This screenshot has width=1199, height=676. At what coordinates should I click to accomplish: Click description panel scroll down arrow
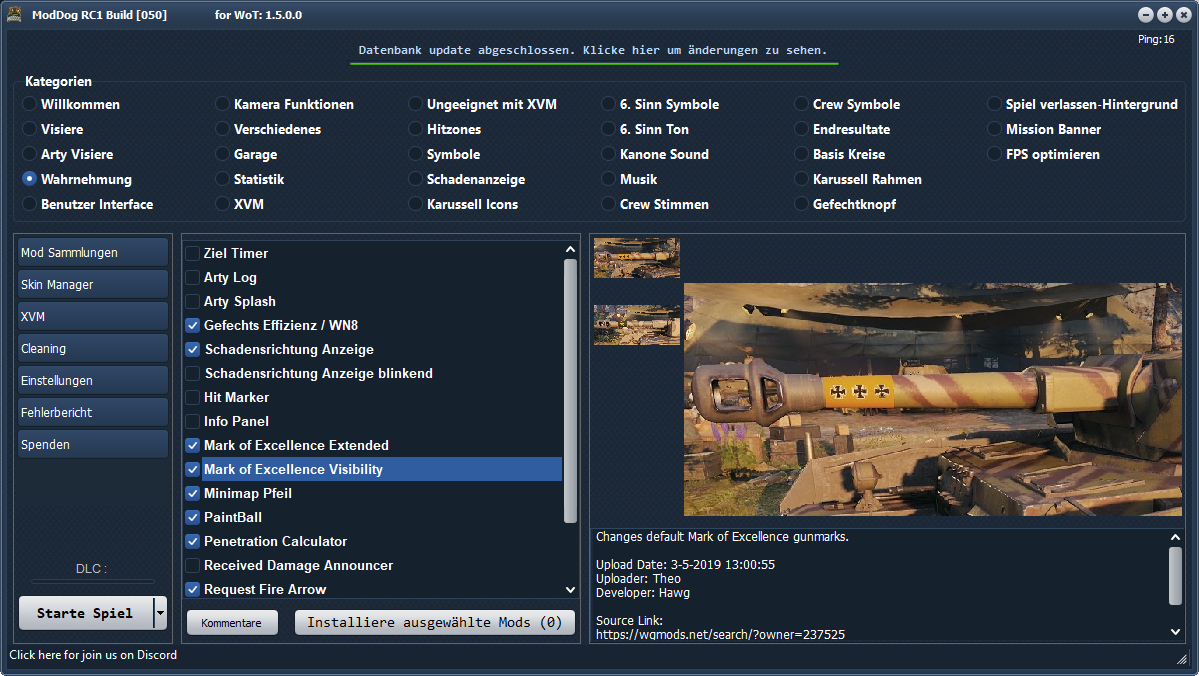point(1175,632)
